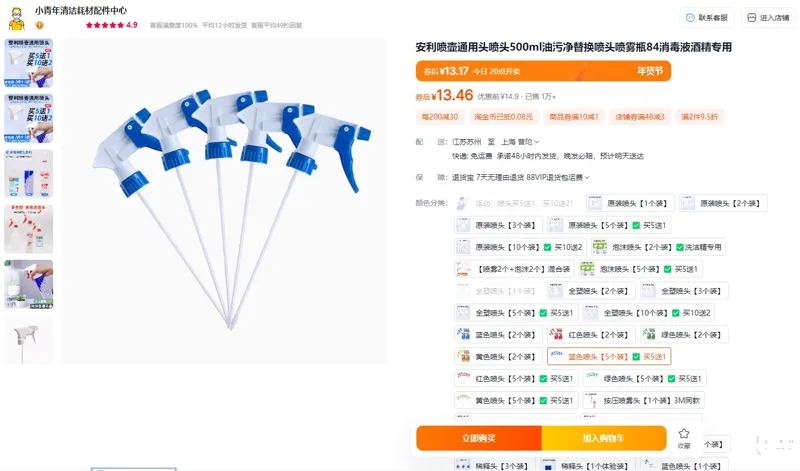Select first thumbnail 买5送1 买10送2

(29, 63)
